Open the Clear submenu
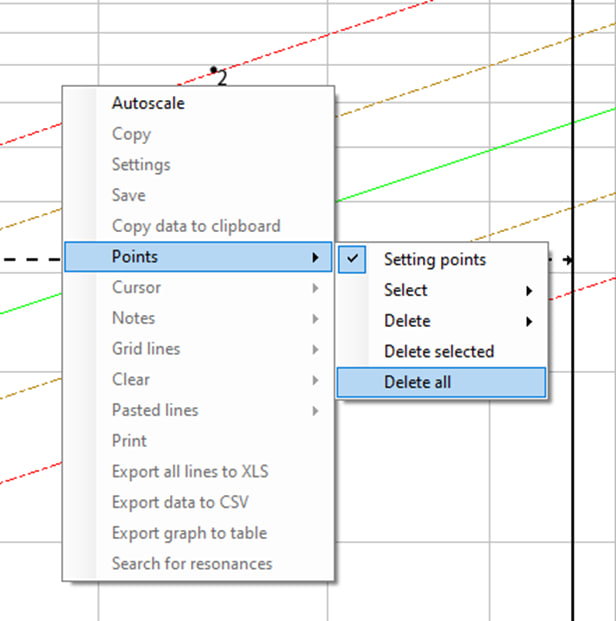The height and width of the screenshot is (621, 616). pos(198,379)
